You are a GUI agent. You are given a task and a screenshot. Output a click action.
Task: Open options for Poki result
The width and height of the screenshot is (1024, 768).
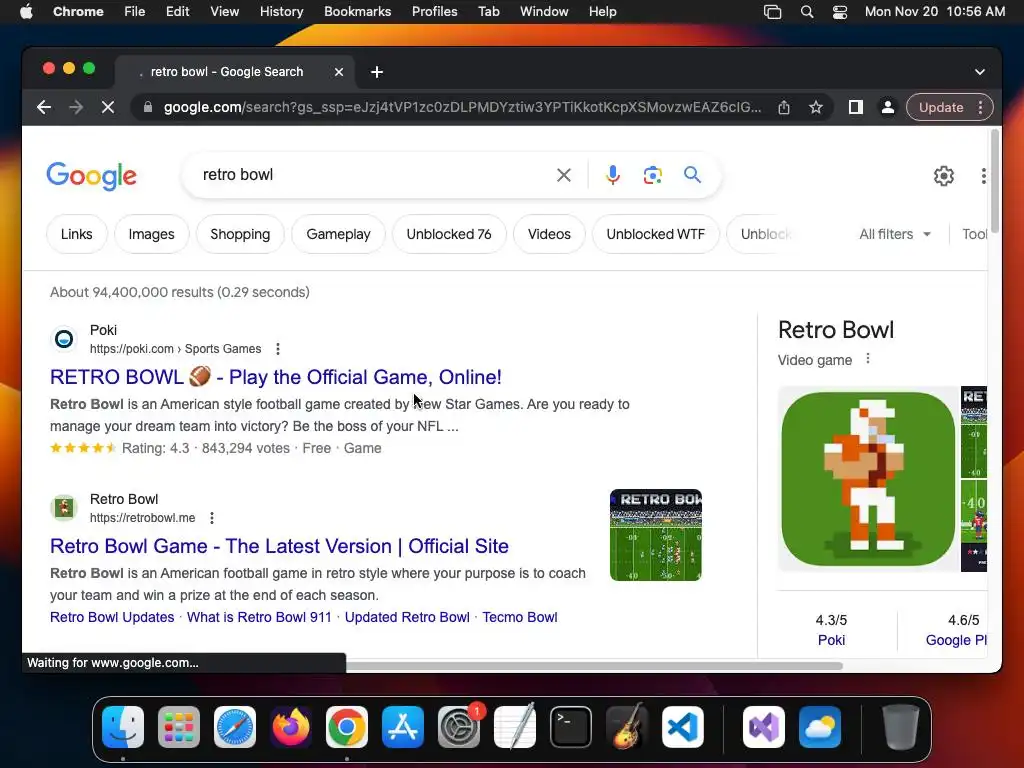pyautogui.click(x=278, y=349)
